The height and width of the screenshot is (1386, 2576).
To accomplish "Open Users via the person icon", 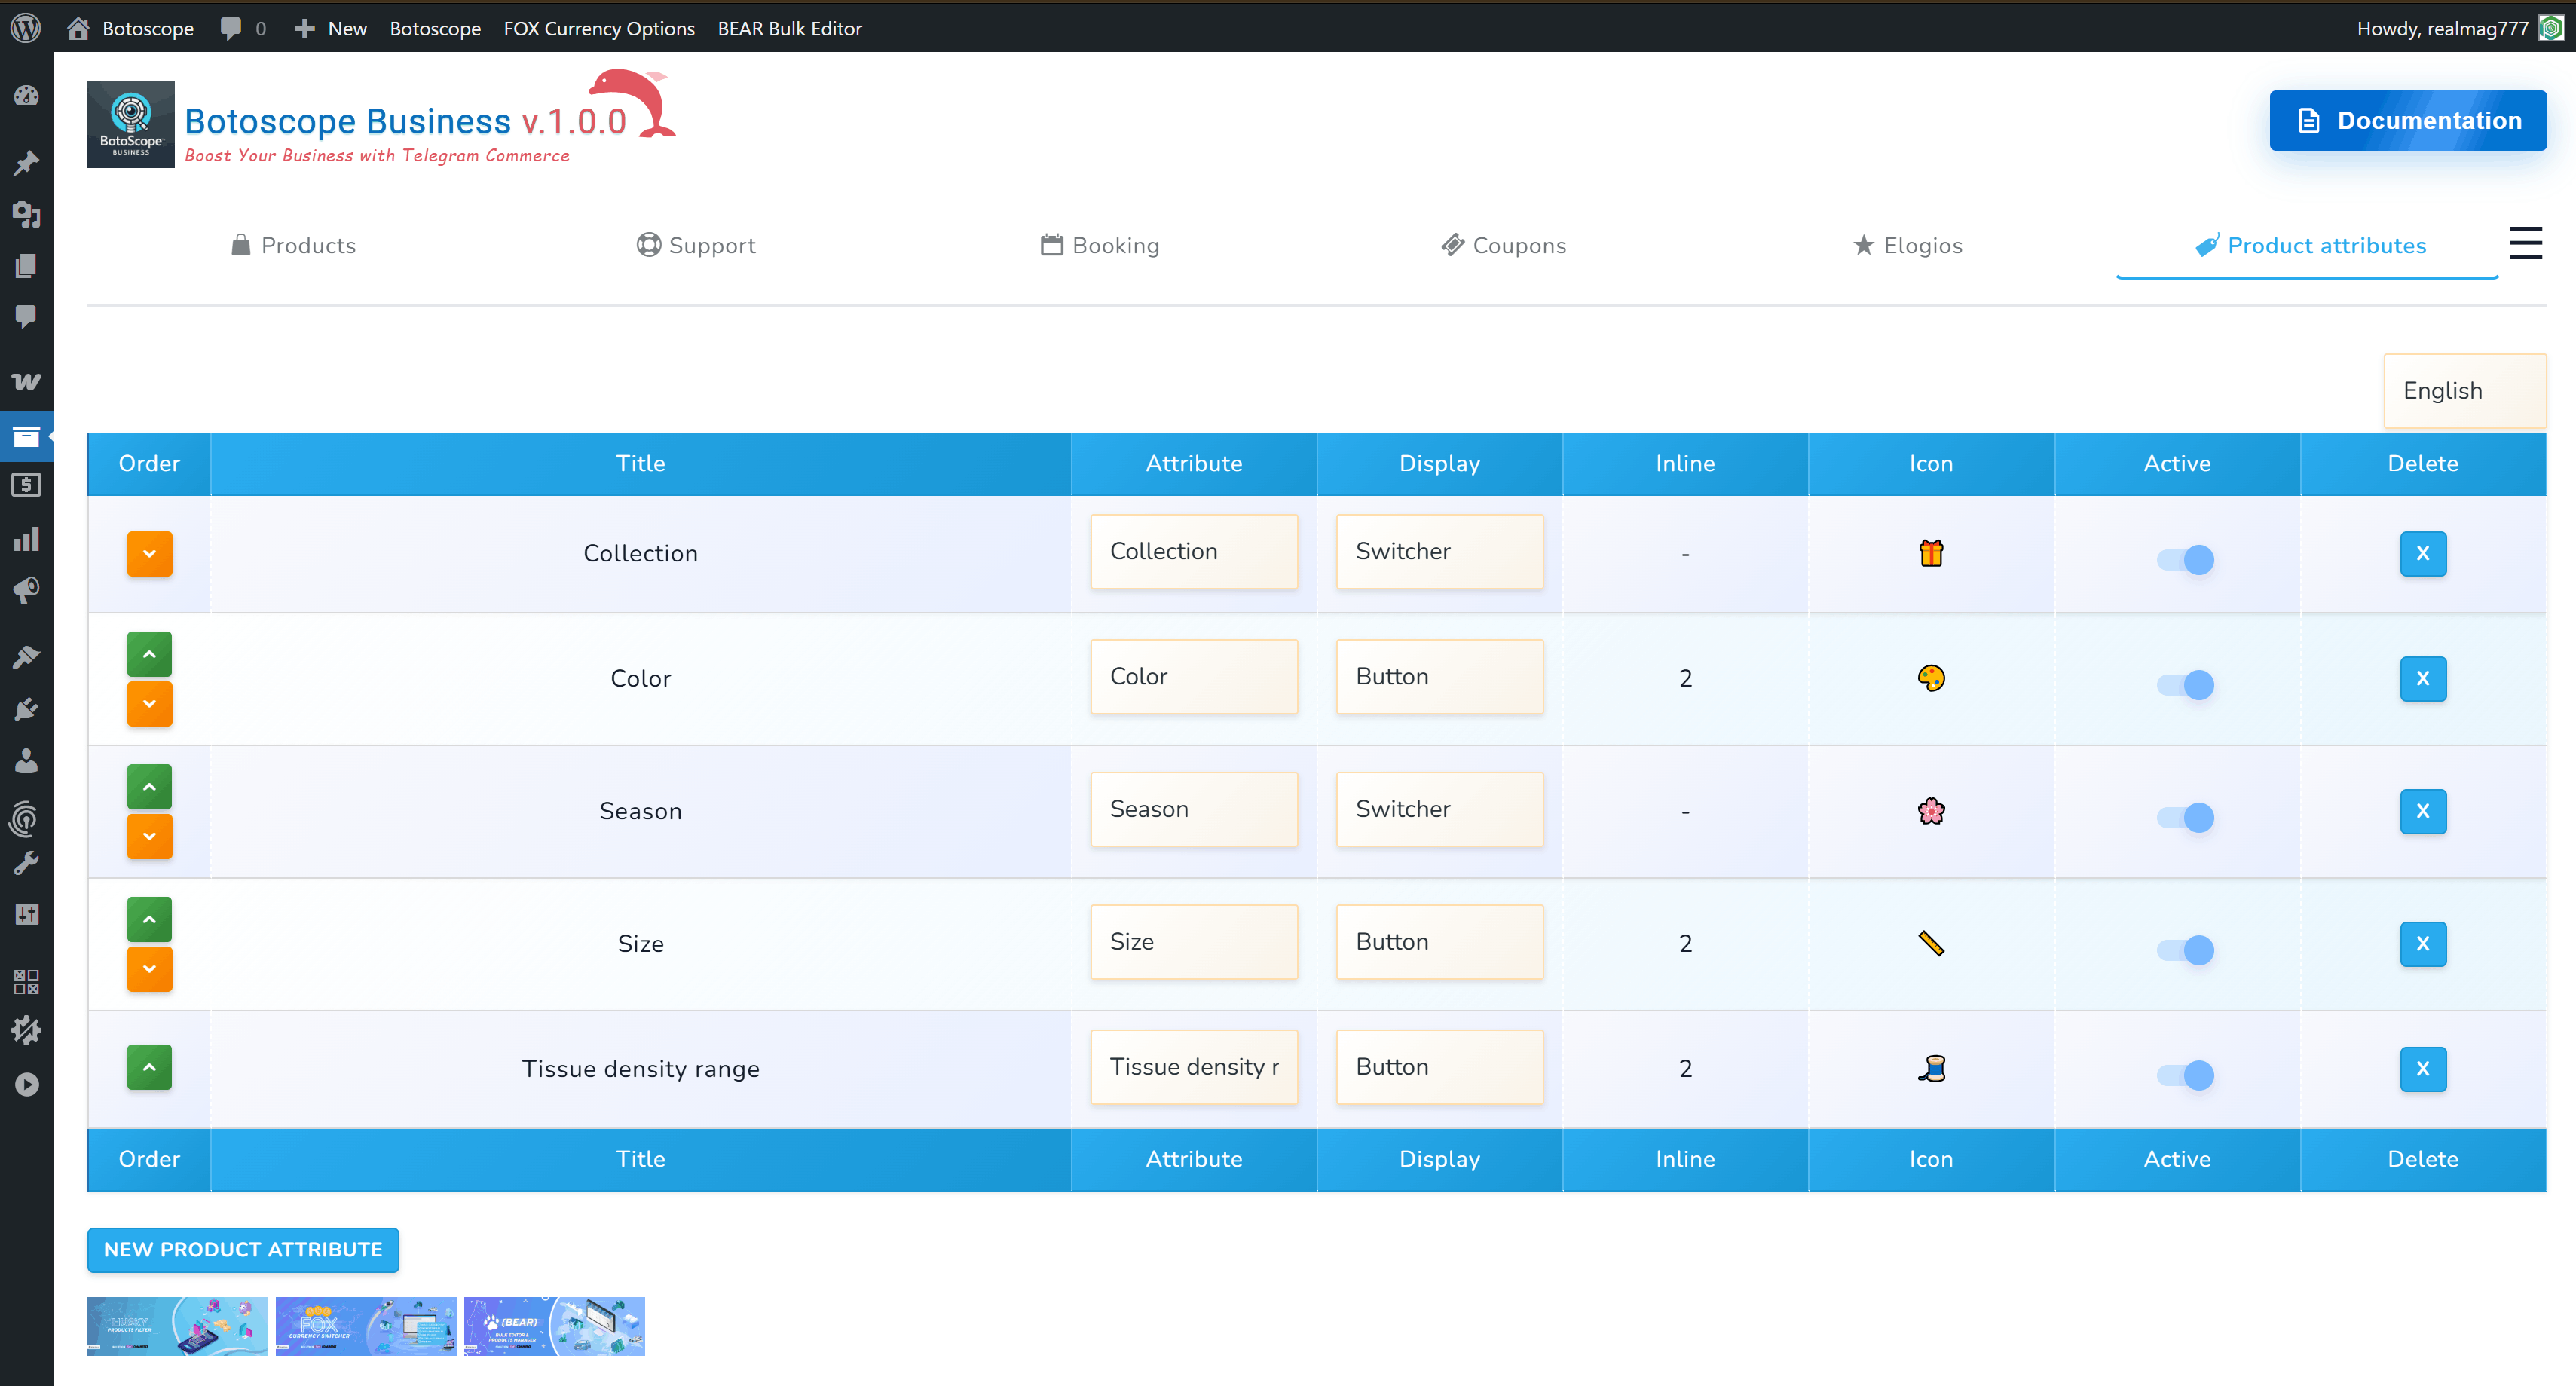I will click(x=27, y=760).
